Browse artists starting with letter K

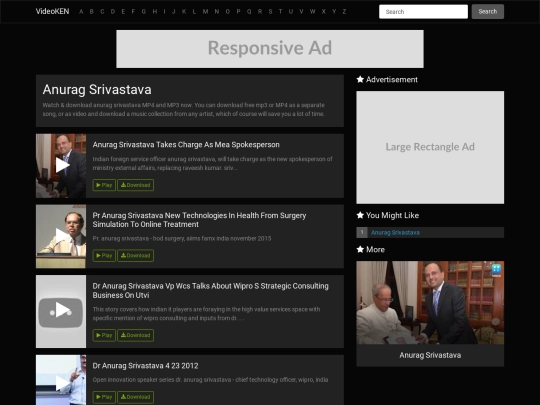[184, 12]
